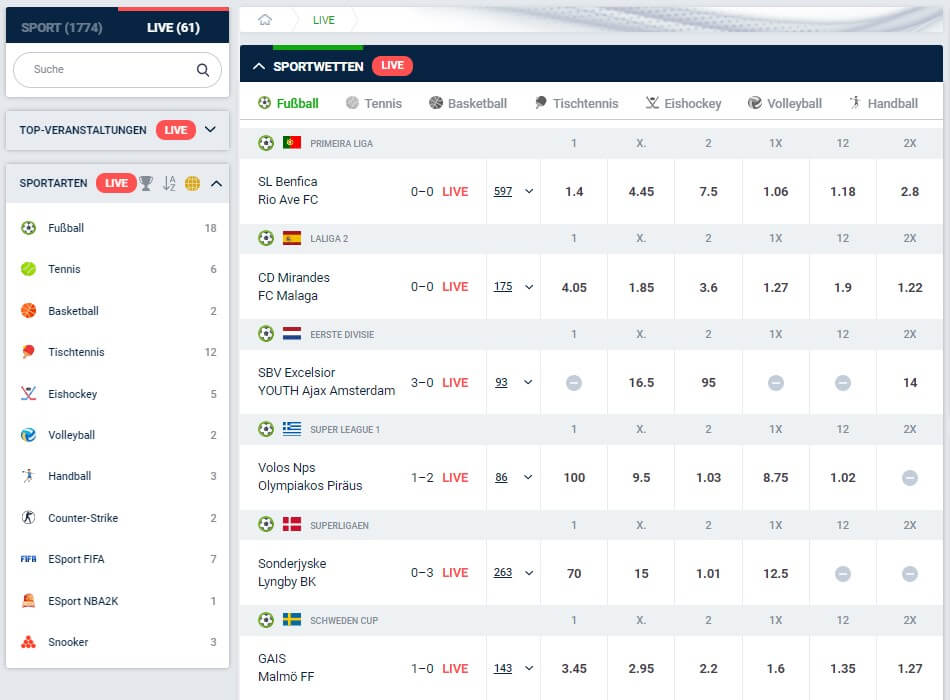Click LIVE in the breadcrumb
Viewport: 950px width, 700px height.
tap(324, 20)
